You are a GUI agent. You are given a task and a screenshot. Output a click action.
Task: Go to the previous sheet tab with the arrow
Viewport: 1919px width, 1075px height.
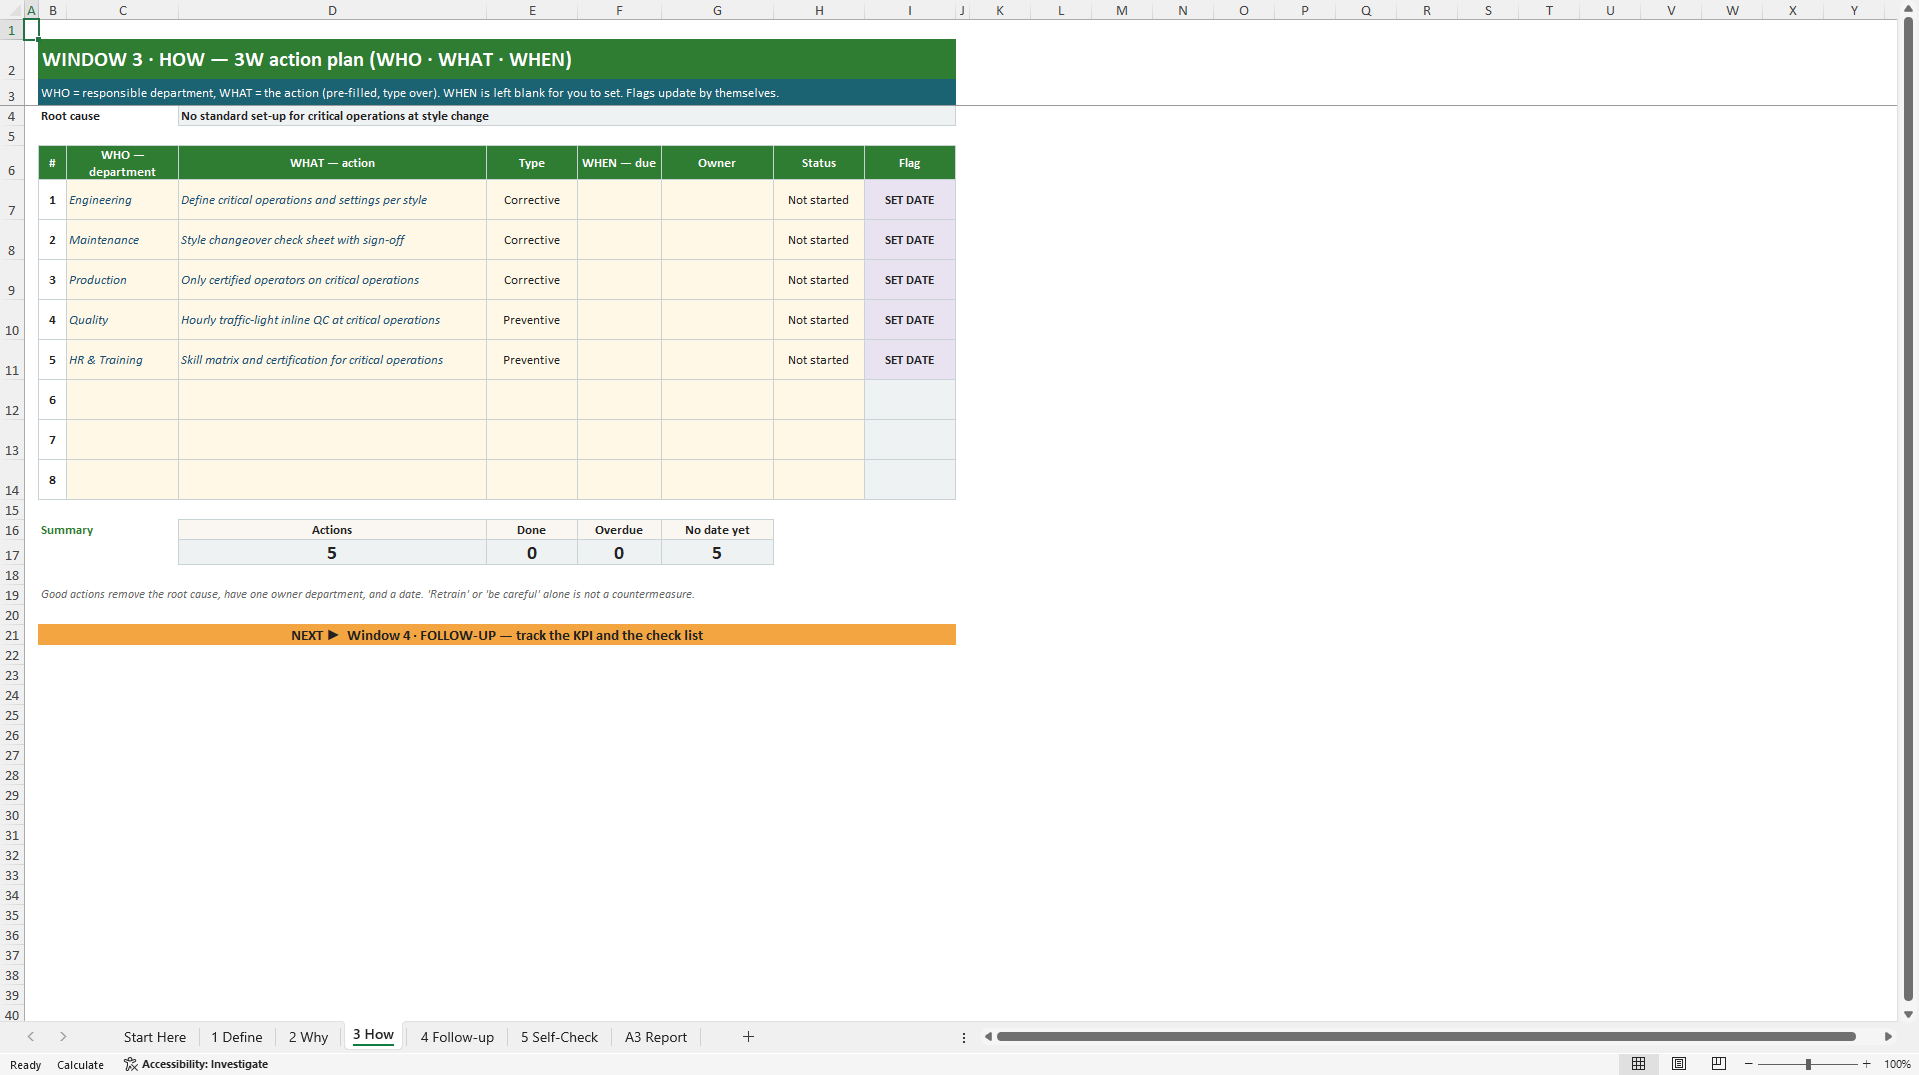[x=31, y=1037]
